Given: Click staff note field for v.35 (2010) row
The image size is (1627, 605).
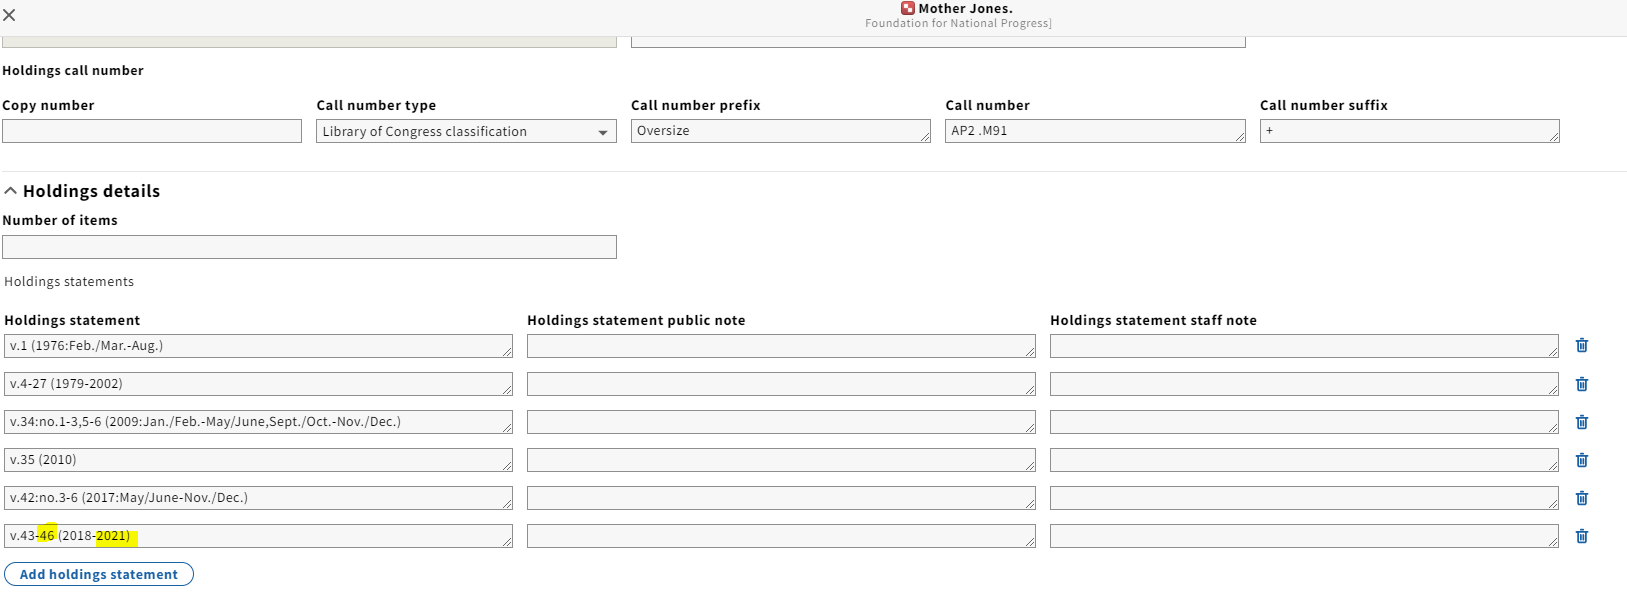Looking at the screenshot, I should 1304,460.
